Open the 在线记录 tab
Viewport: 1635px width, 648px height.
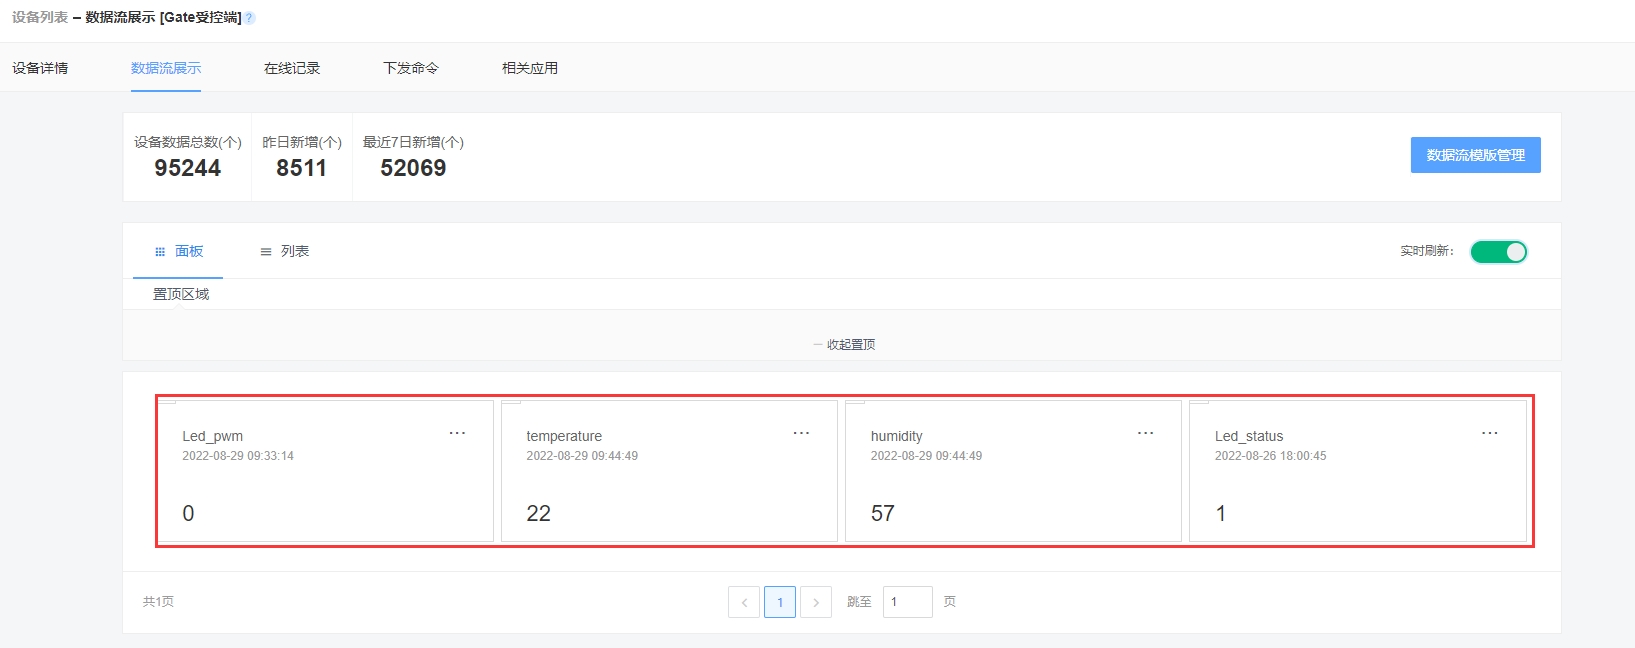[x=292, y=68]
